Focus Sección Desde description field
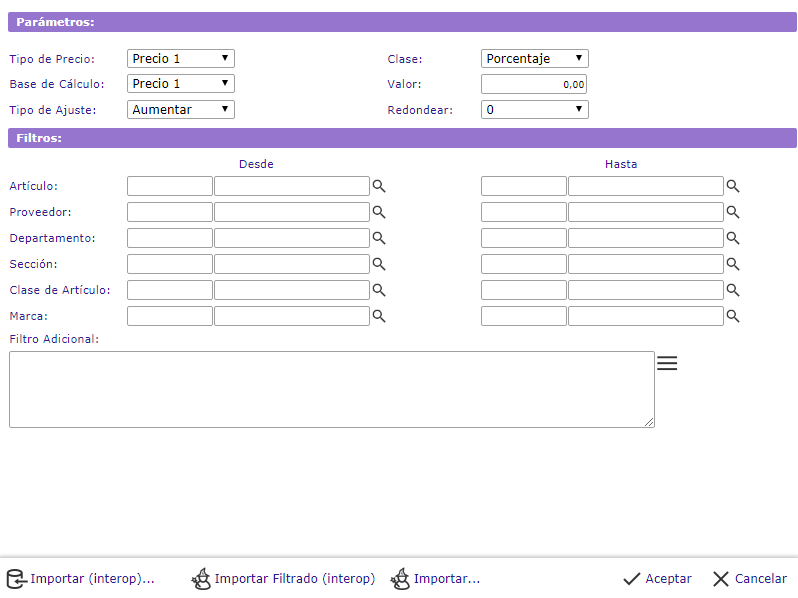The height and width of the screenshot is (598, 798). [x=292, y=264]
